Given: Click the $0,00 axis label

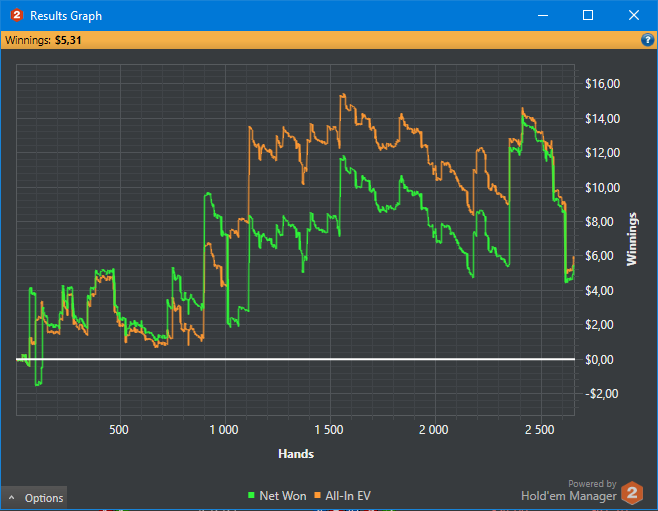Looking at the screenshot, I should [x=599, y=360].
